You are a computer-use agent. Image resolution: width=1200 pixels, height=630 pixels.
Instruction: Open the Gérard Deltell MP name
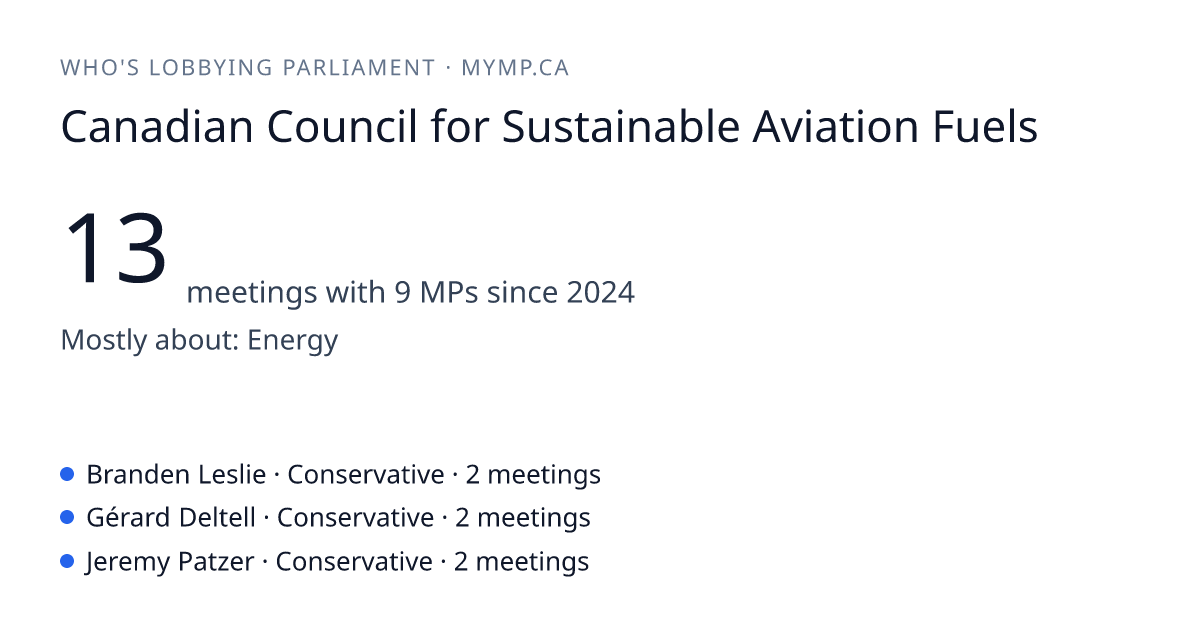[x=171, y=518]
